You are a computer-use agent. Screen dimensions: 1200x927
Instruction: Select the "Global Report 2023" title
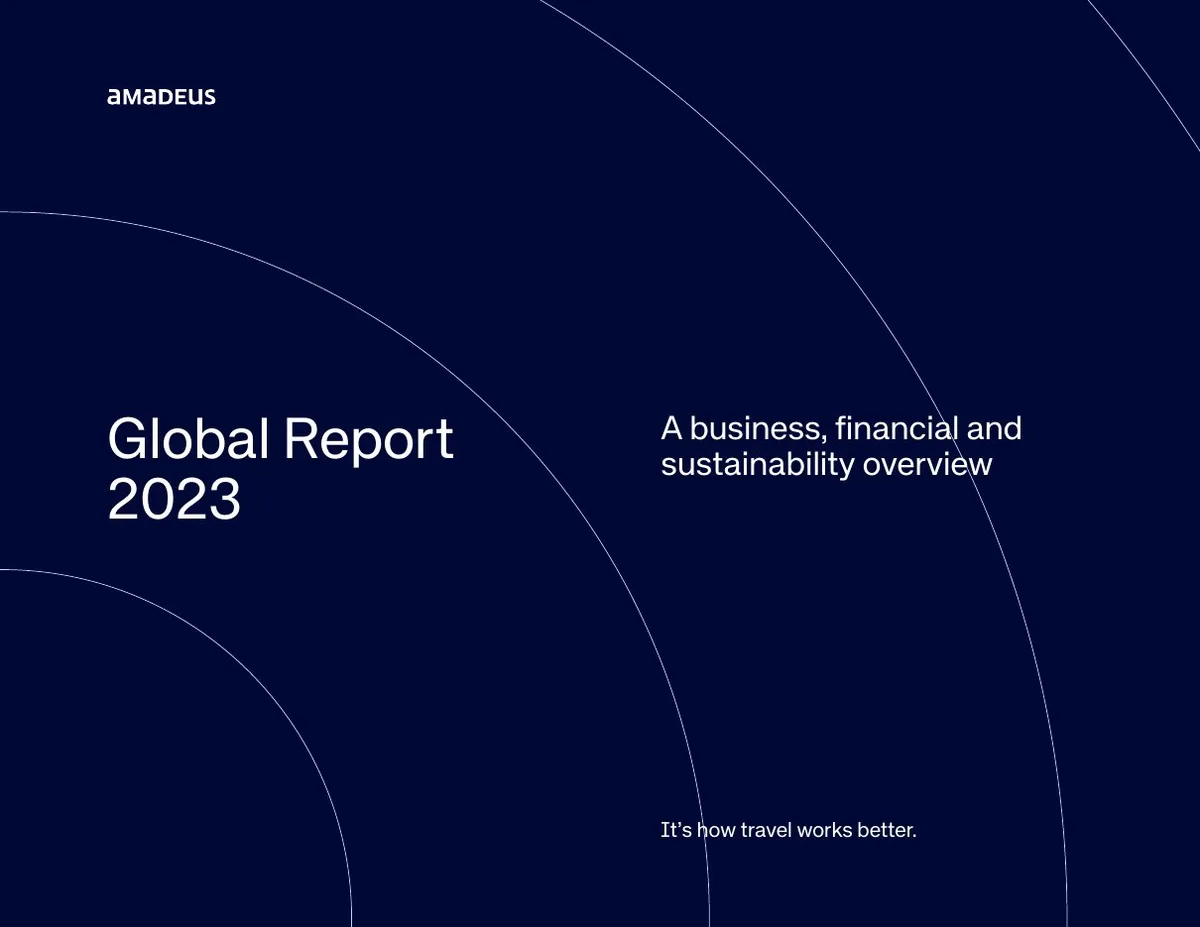coord(280,468)
